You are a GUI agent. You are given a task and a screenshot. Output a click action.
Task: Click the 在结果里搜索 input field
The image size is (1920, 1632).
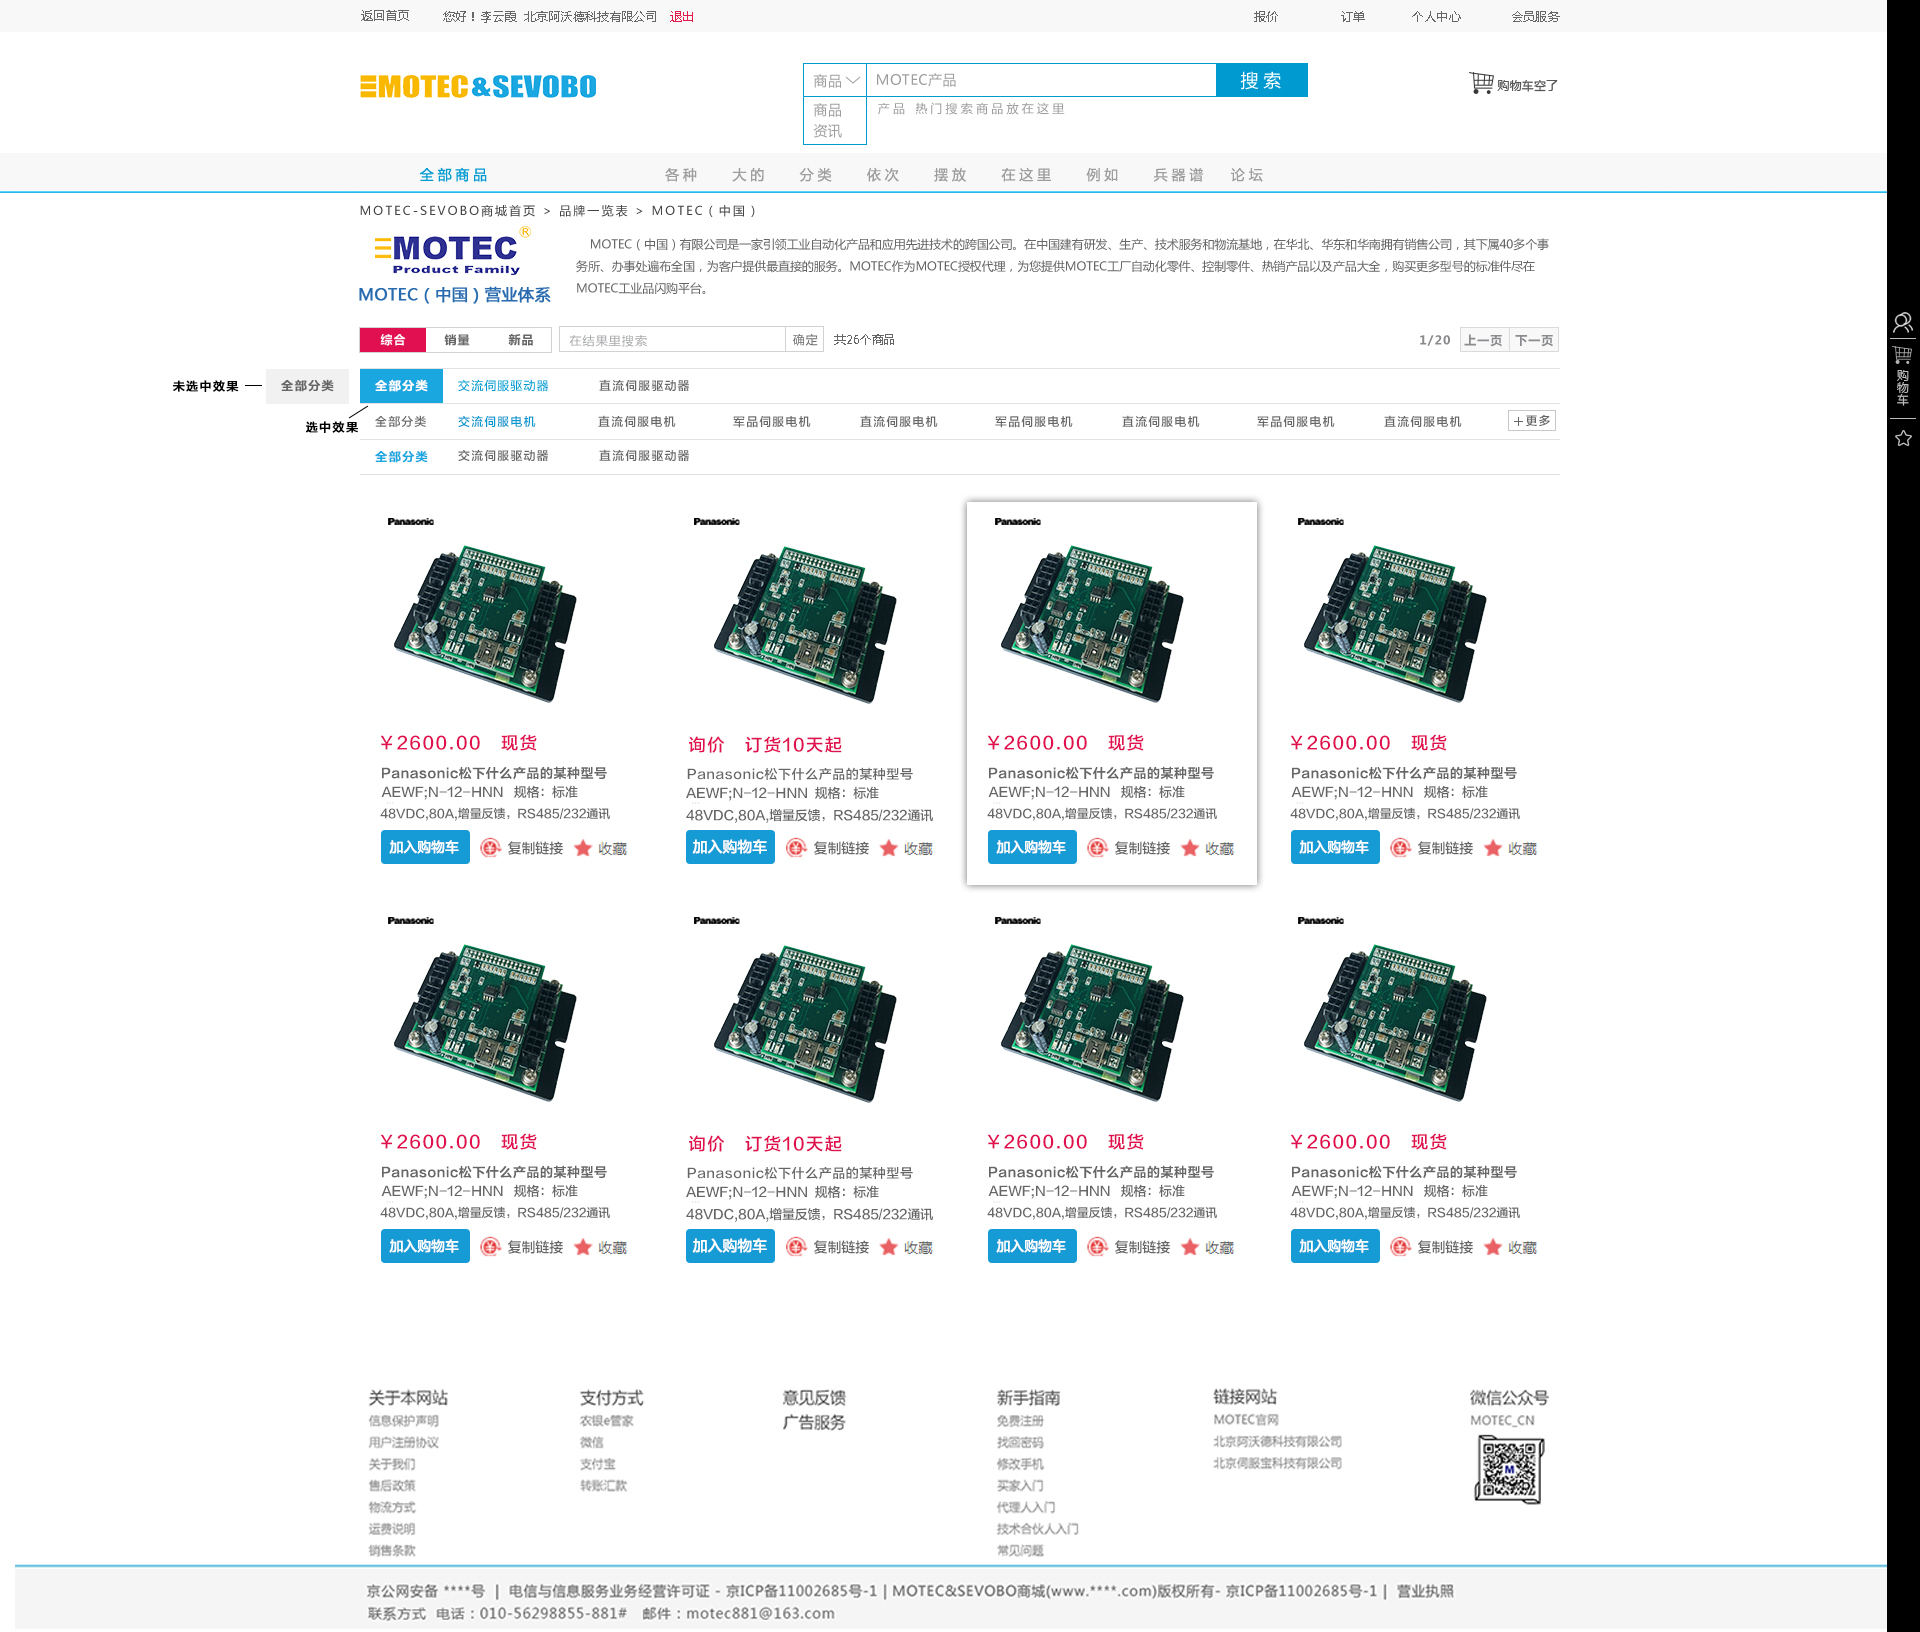(671, 340)
